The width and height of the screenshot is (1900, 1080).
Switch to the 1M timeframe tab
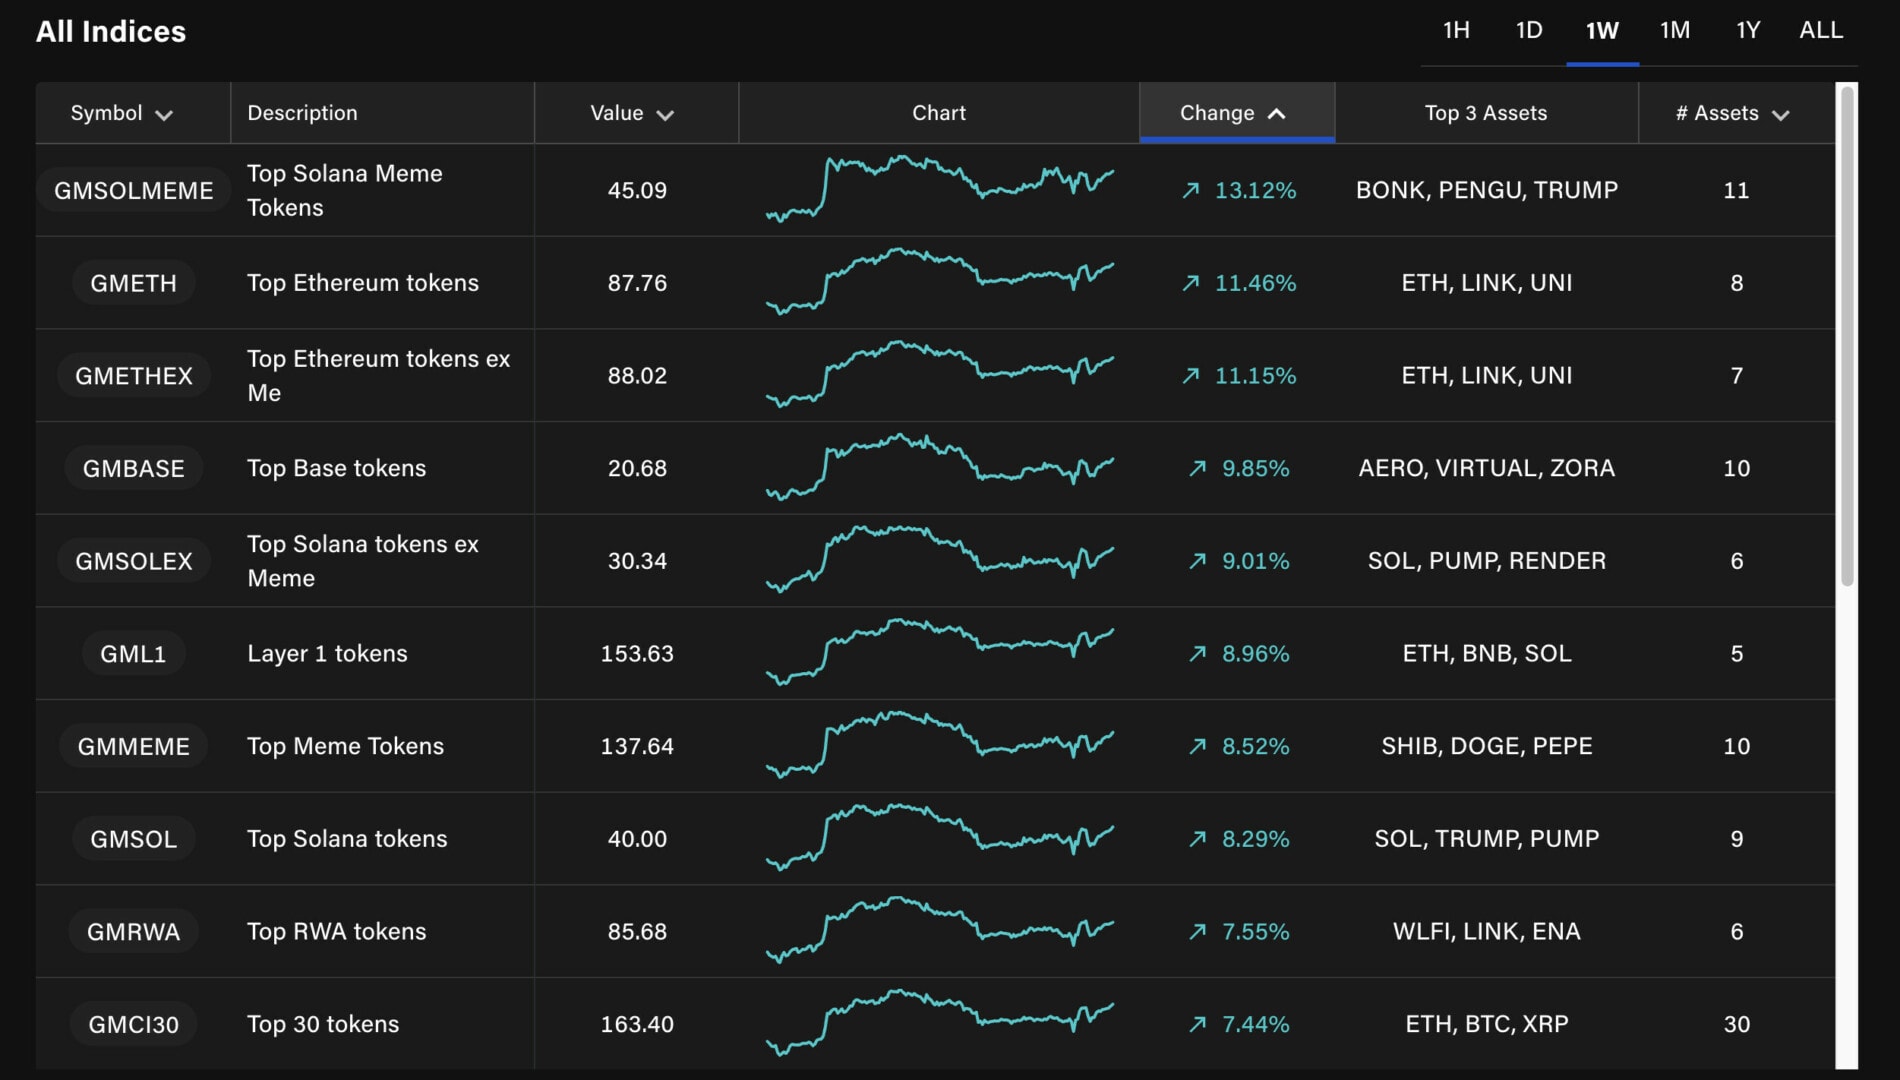[x=1674, y=30]
